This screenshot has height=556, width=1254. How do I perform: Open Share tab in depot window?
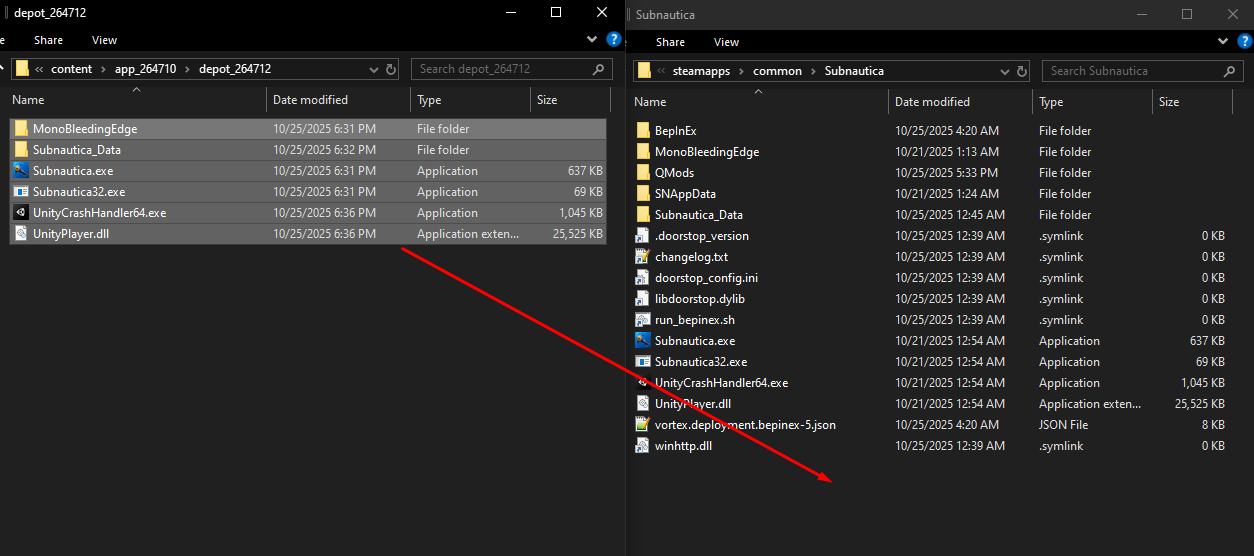[x=48, y=40]
